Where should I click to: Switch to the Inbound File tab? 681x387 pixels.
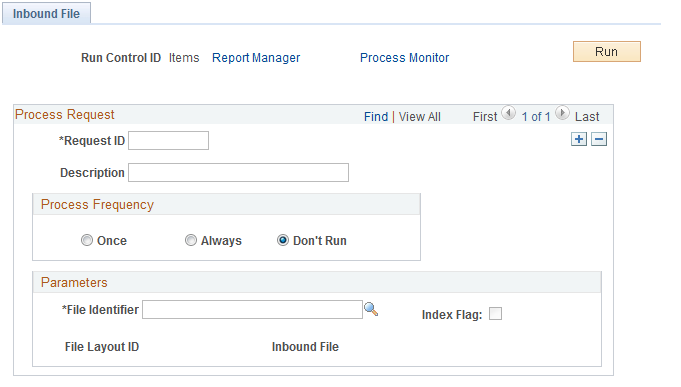coord(46,14)
